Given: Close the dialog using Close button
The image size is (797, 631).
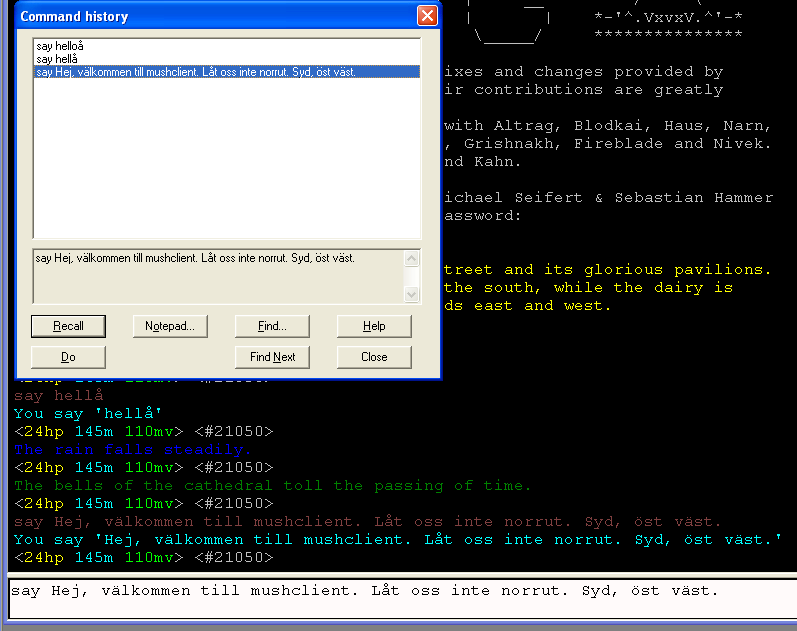Looking at the screenshot, I should pyautogui.click(x=374, y=357).
